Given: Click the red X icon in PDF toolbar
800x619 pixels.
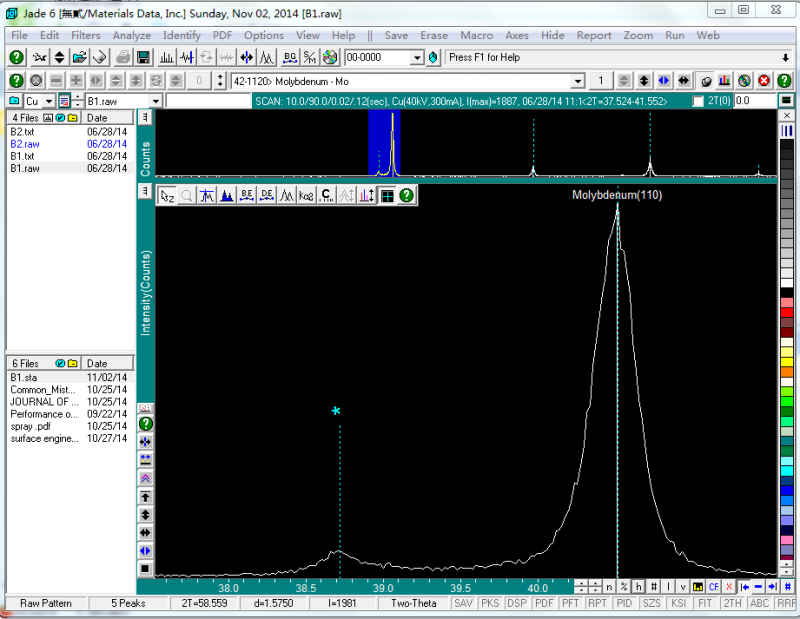Looking at the screenshot, I should (x=764, y=80).
